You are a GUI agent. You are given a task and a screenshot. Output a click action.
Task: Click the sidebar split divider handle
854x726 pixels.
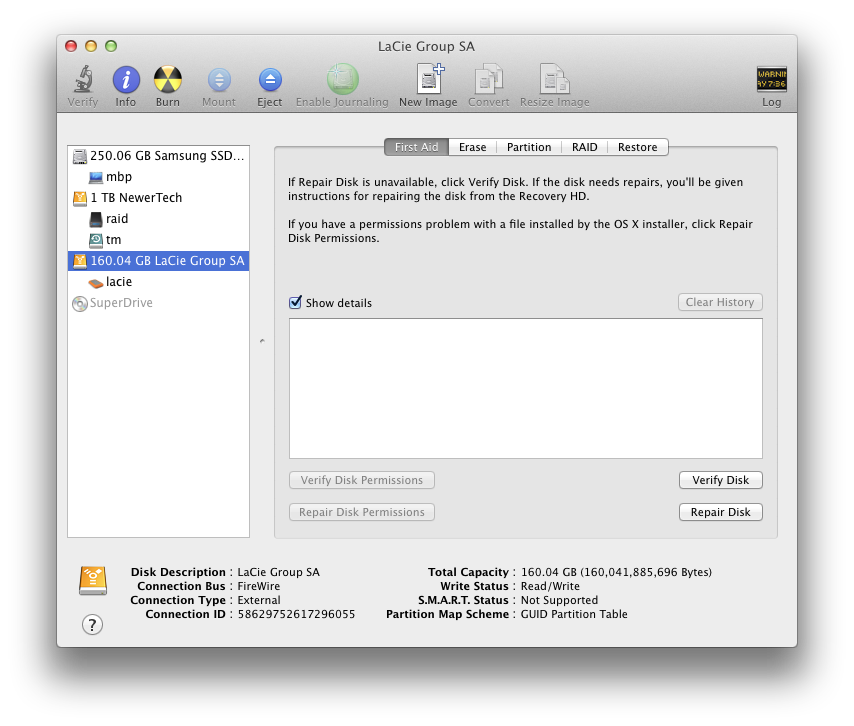click(x=262, y=341)
